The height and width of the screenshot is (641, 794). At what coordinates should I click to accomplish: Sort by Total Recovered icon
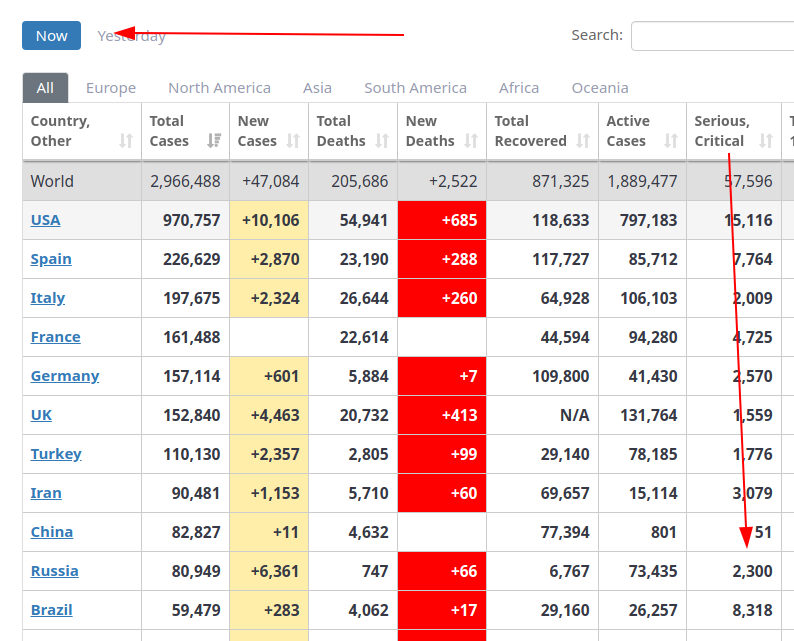pos(583,141)
